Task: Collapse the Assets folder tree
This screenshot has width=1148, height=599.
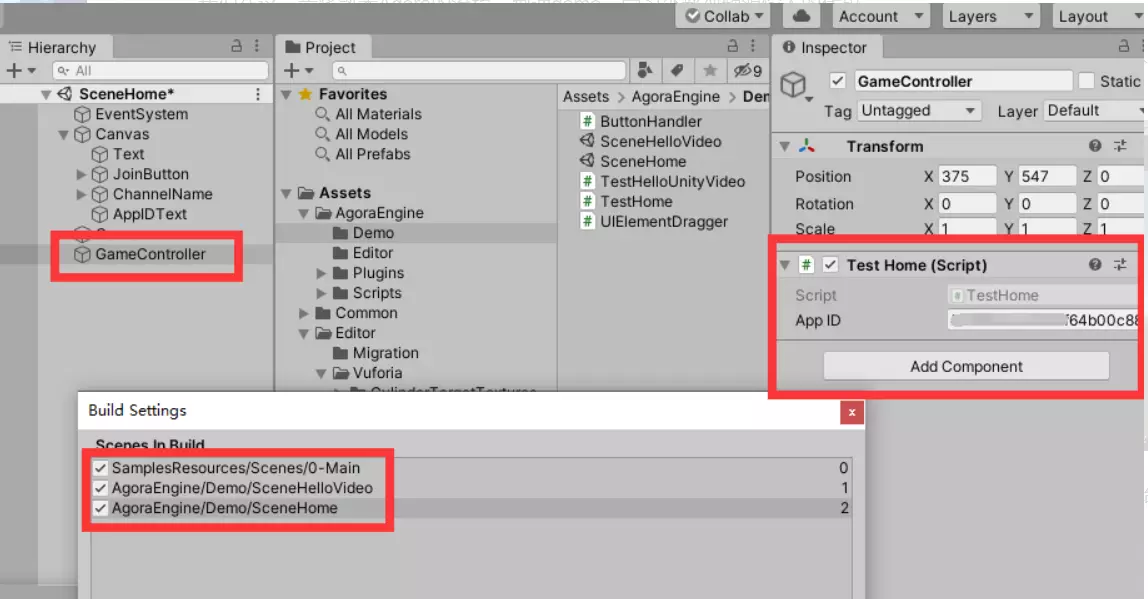Action: (286, 193)
